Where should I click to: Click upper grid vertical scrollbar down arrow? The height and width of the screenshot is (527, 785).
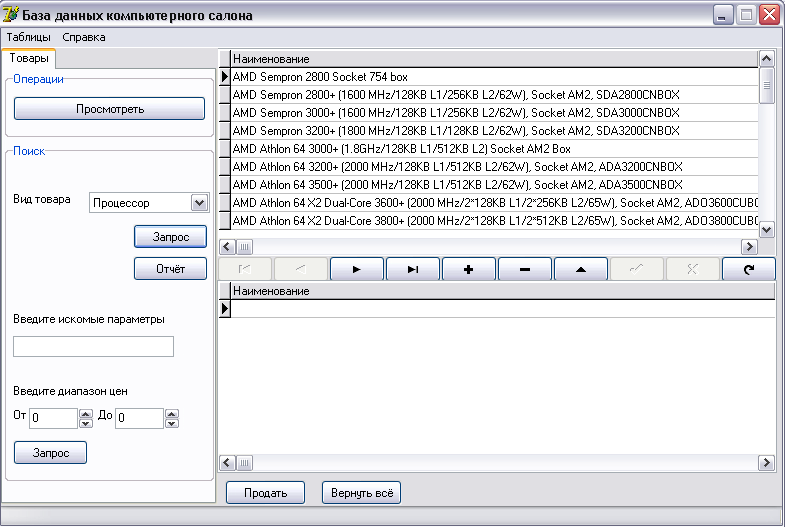tap(766, 230)
